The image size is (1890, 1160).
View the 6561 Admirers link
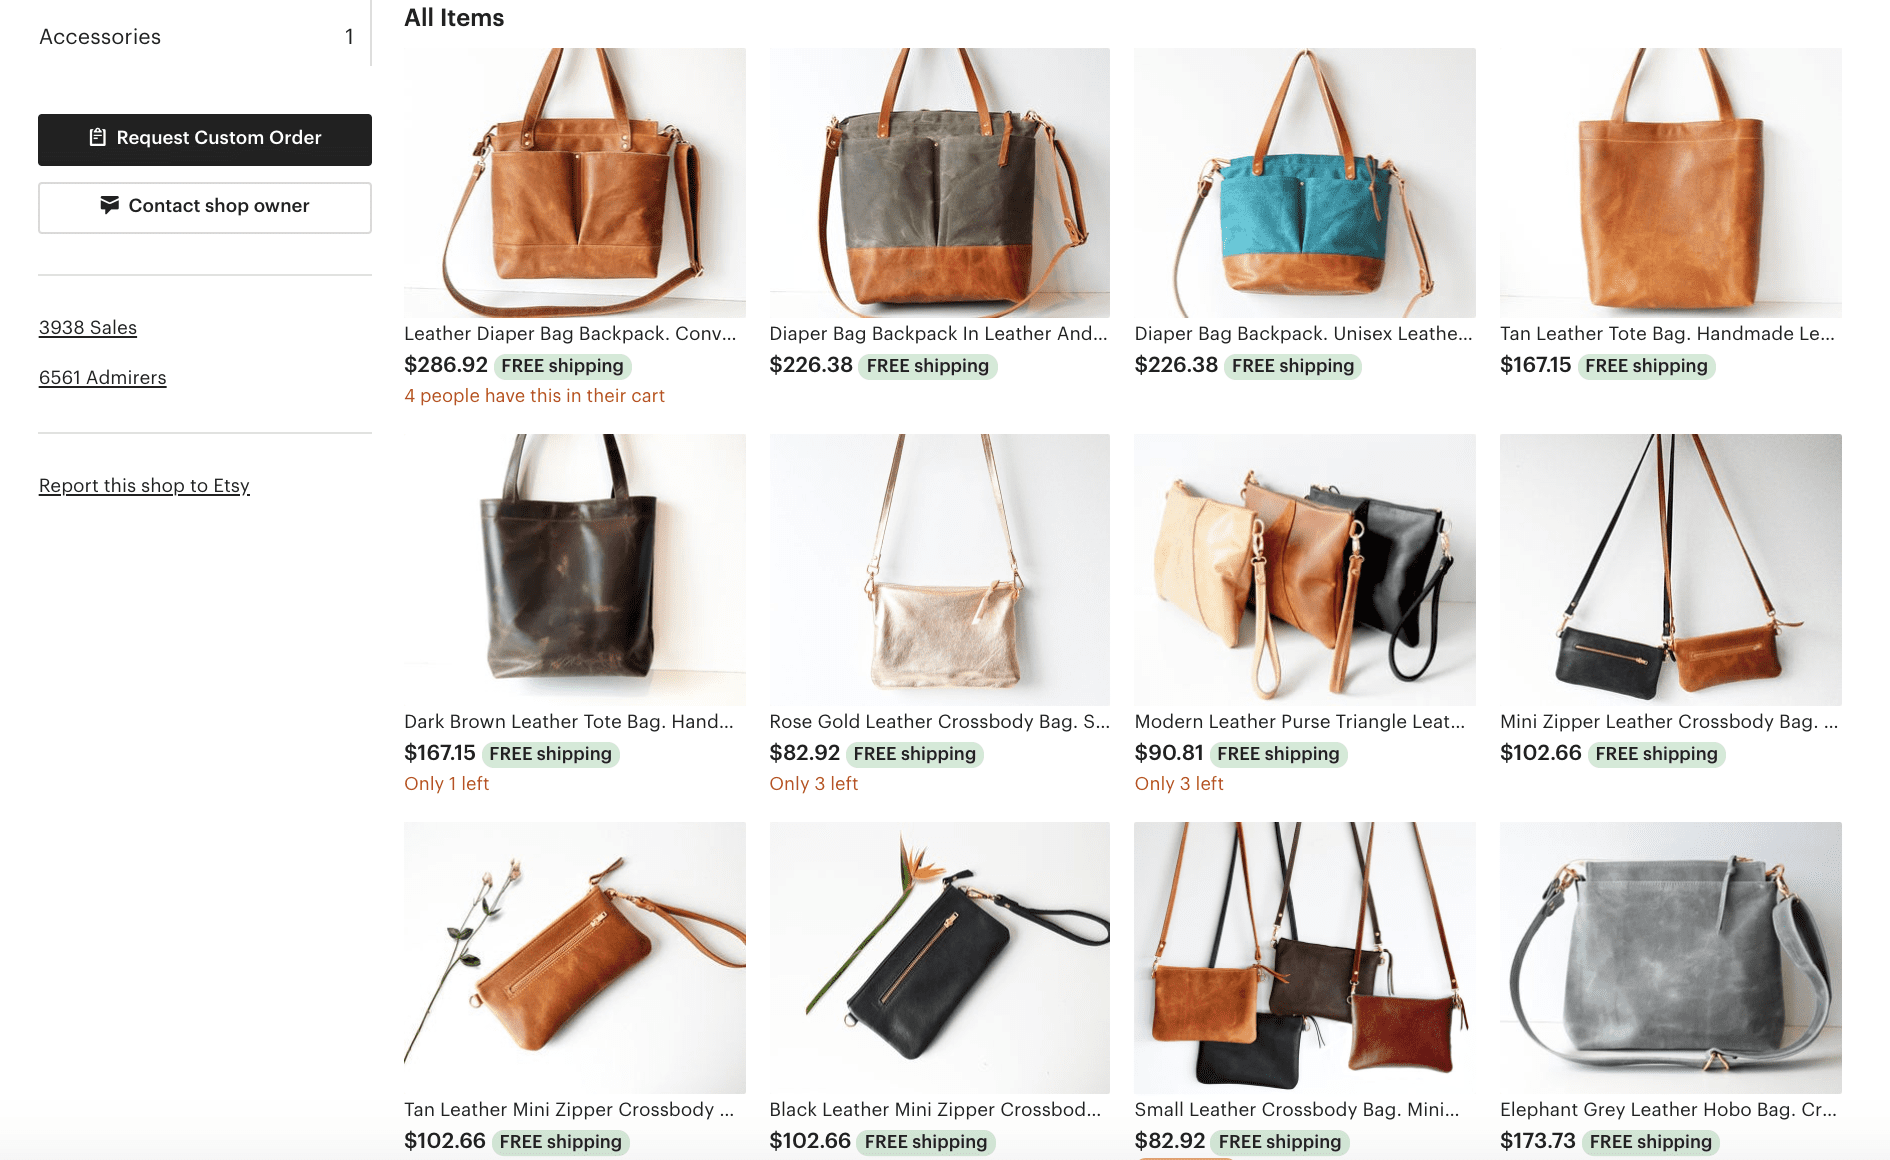103,378
